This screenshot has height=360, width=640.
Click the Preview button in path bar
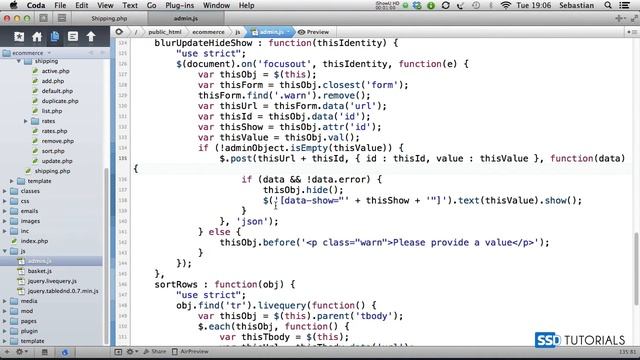pyautogui.click(x=313, y=31)
